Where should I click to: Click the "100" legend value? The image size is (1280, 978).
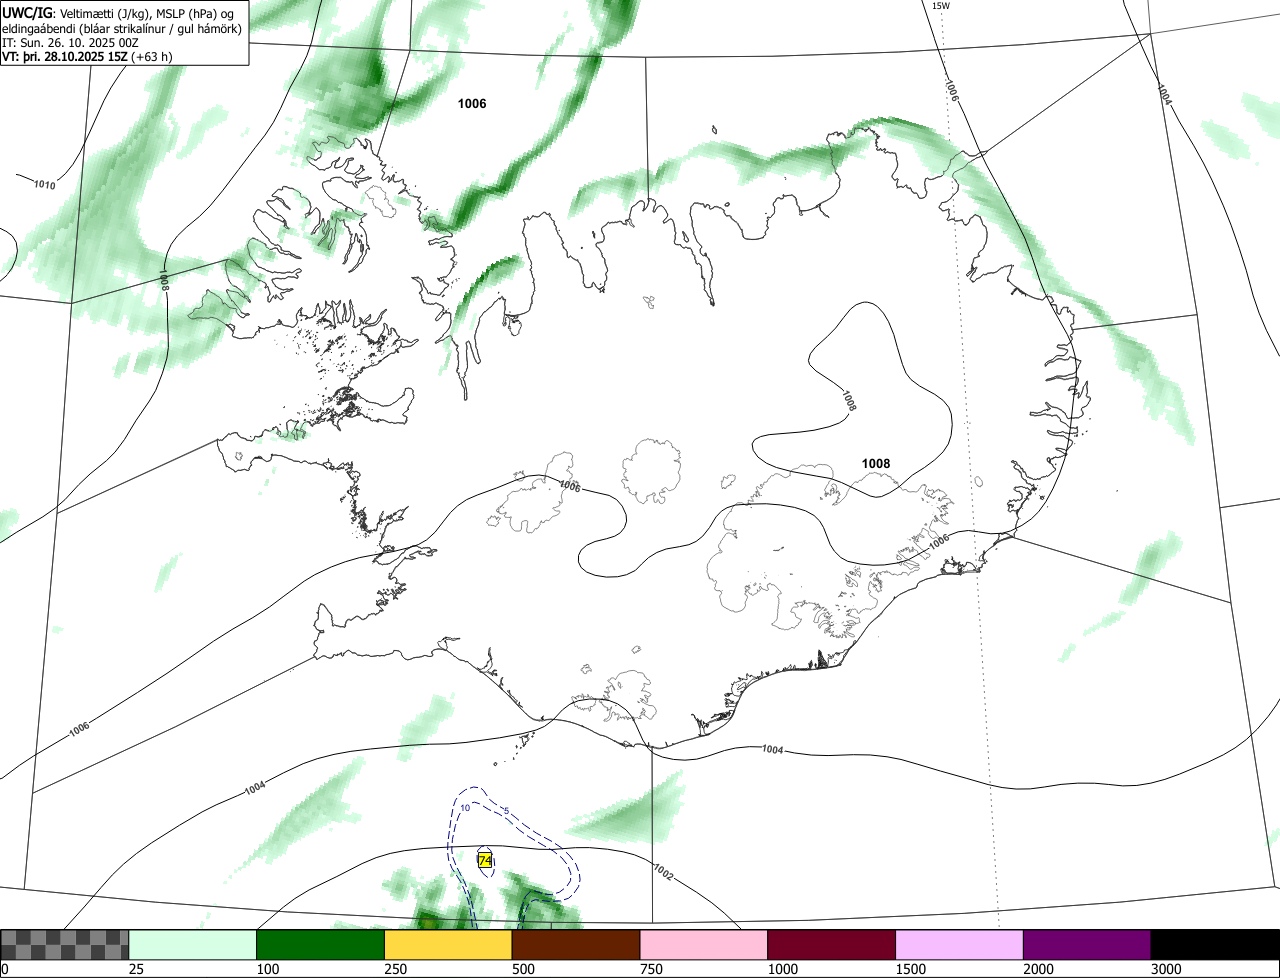click(x=266, y=970)
